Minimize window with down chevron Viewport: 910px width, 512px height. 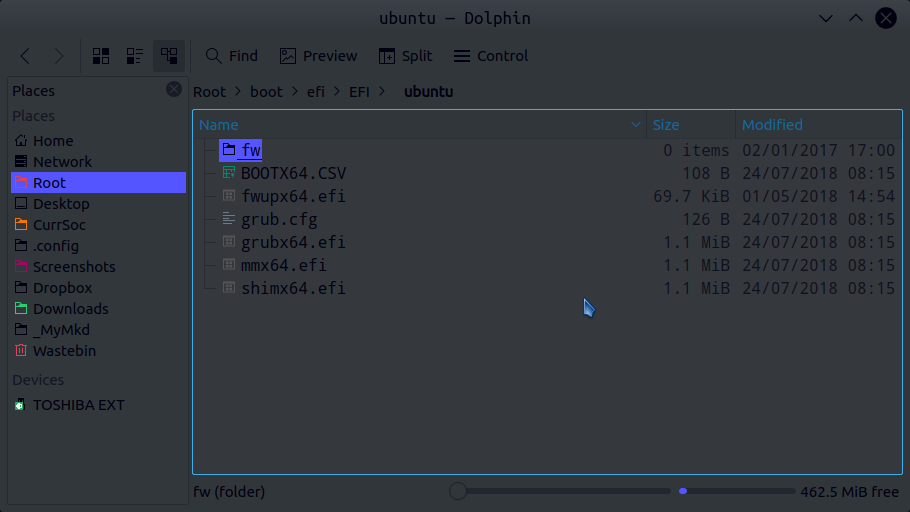click(x=826, y=19)
